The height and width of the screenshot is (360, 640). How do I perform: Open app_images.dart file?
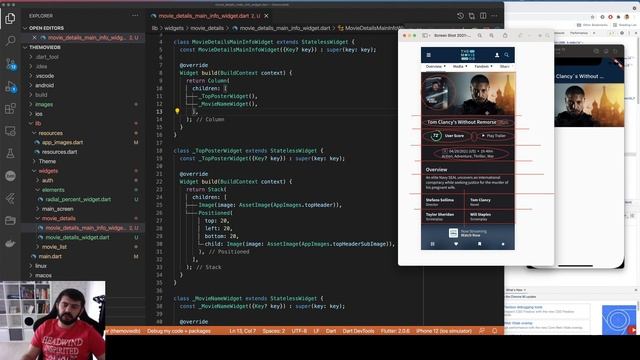[x=62, y=142]
